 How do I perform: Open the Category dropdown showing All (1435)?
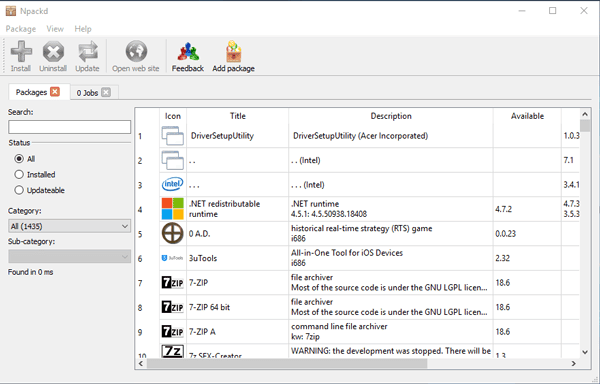pyautogui.click(x=69, y=226)
